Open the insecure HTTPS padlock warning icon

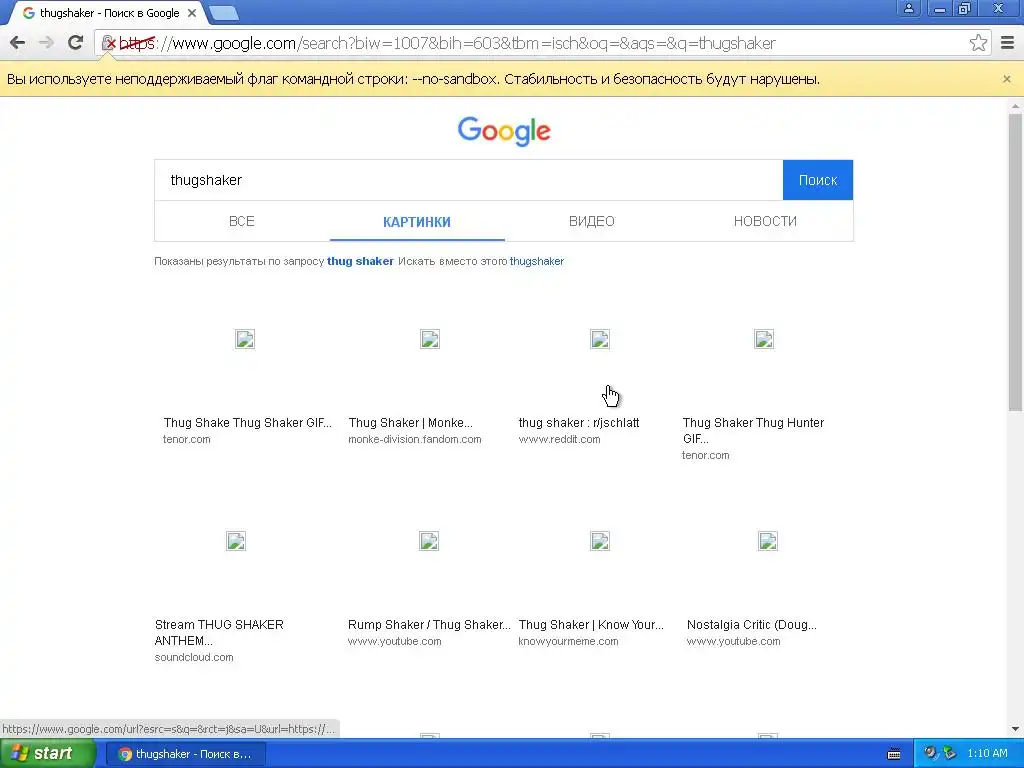pyautogui.click(x=109, y=43)
